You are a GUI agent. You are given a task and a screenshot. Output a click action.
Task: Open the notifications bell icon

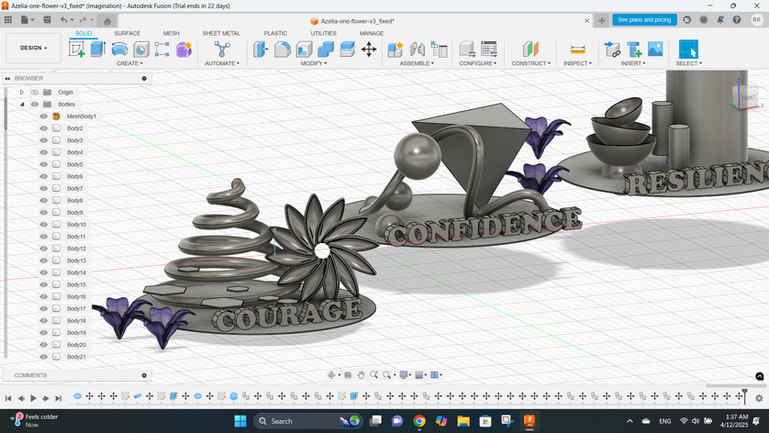pyautogui.click(x=720, y=20)
